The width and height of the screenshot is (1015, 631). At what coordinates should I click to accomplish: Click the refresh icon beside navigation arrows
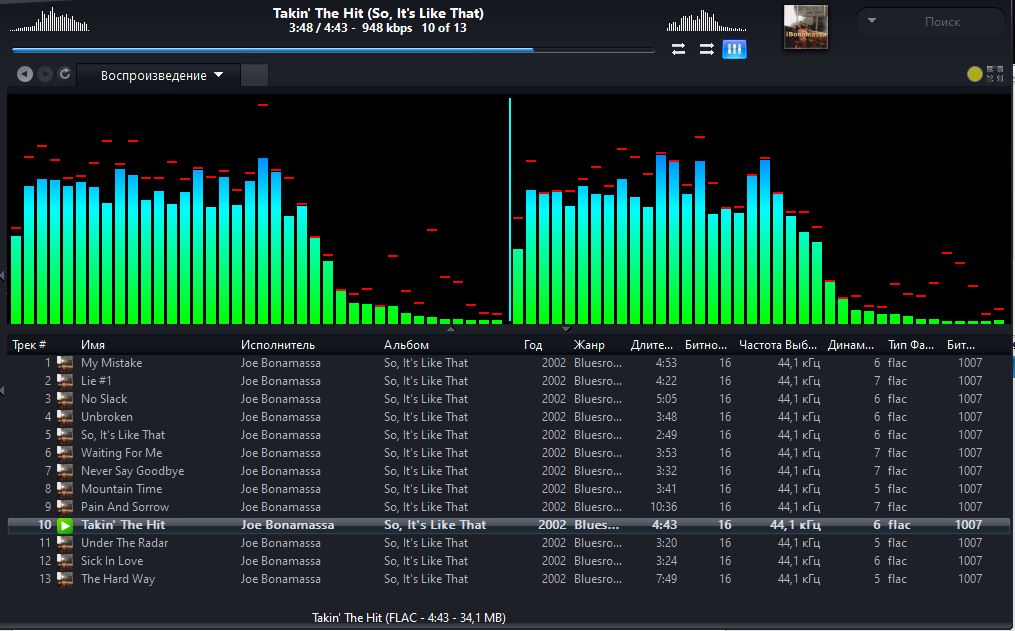pos(65,74)
